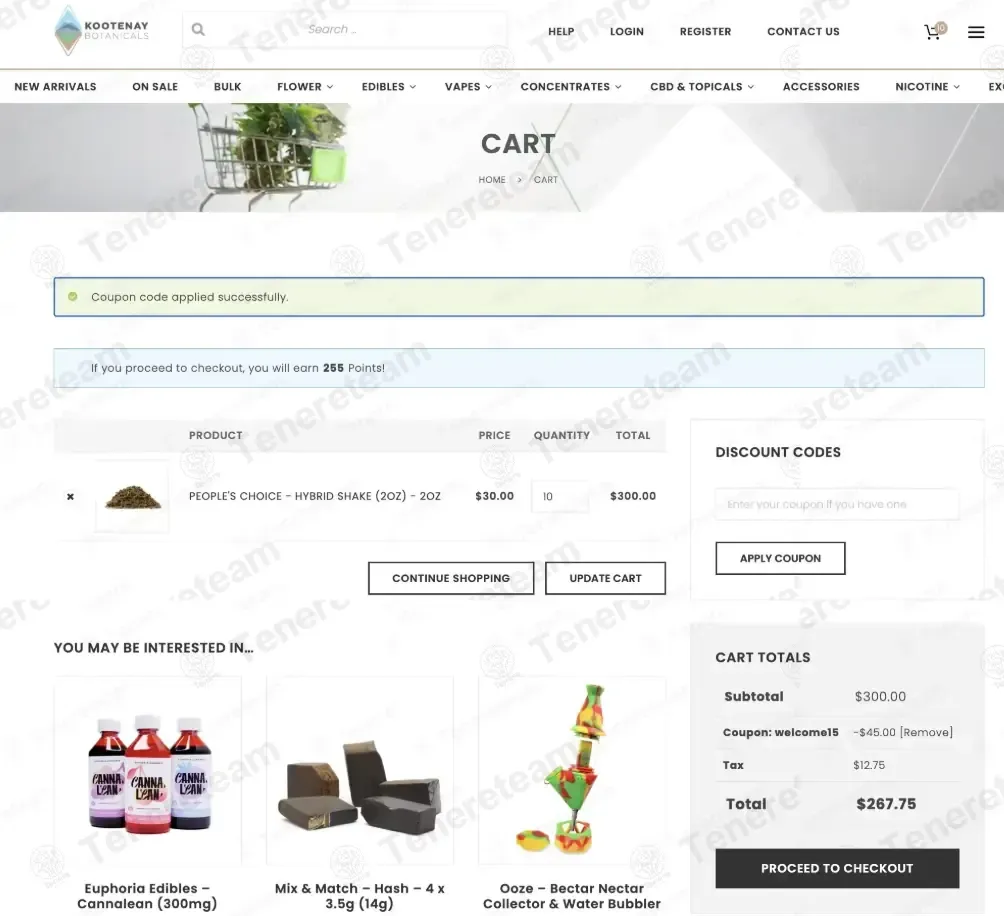
Task: Click the Cart breadcrumb text
Action: (x=546, y=180)
